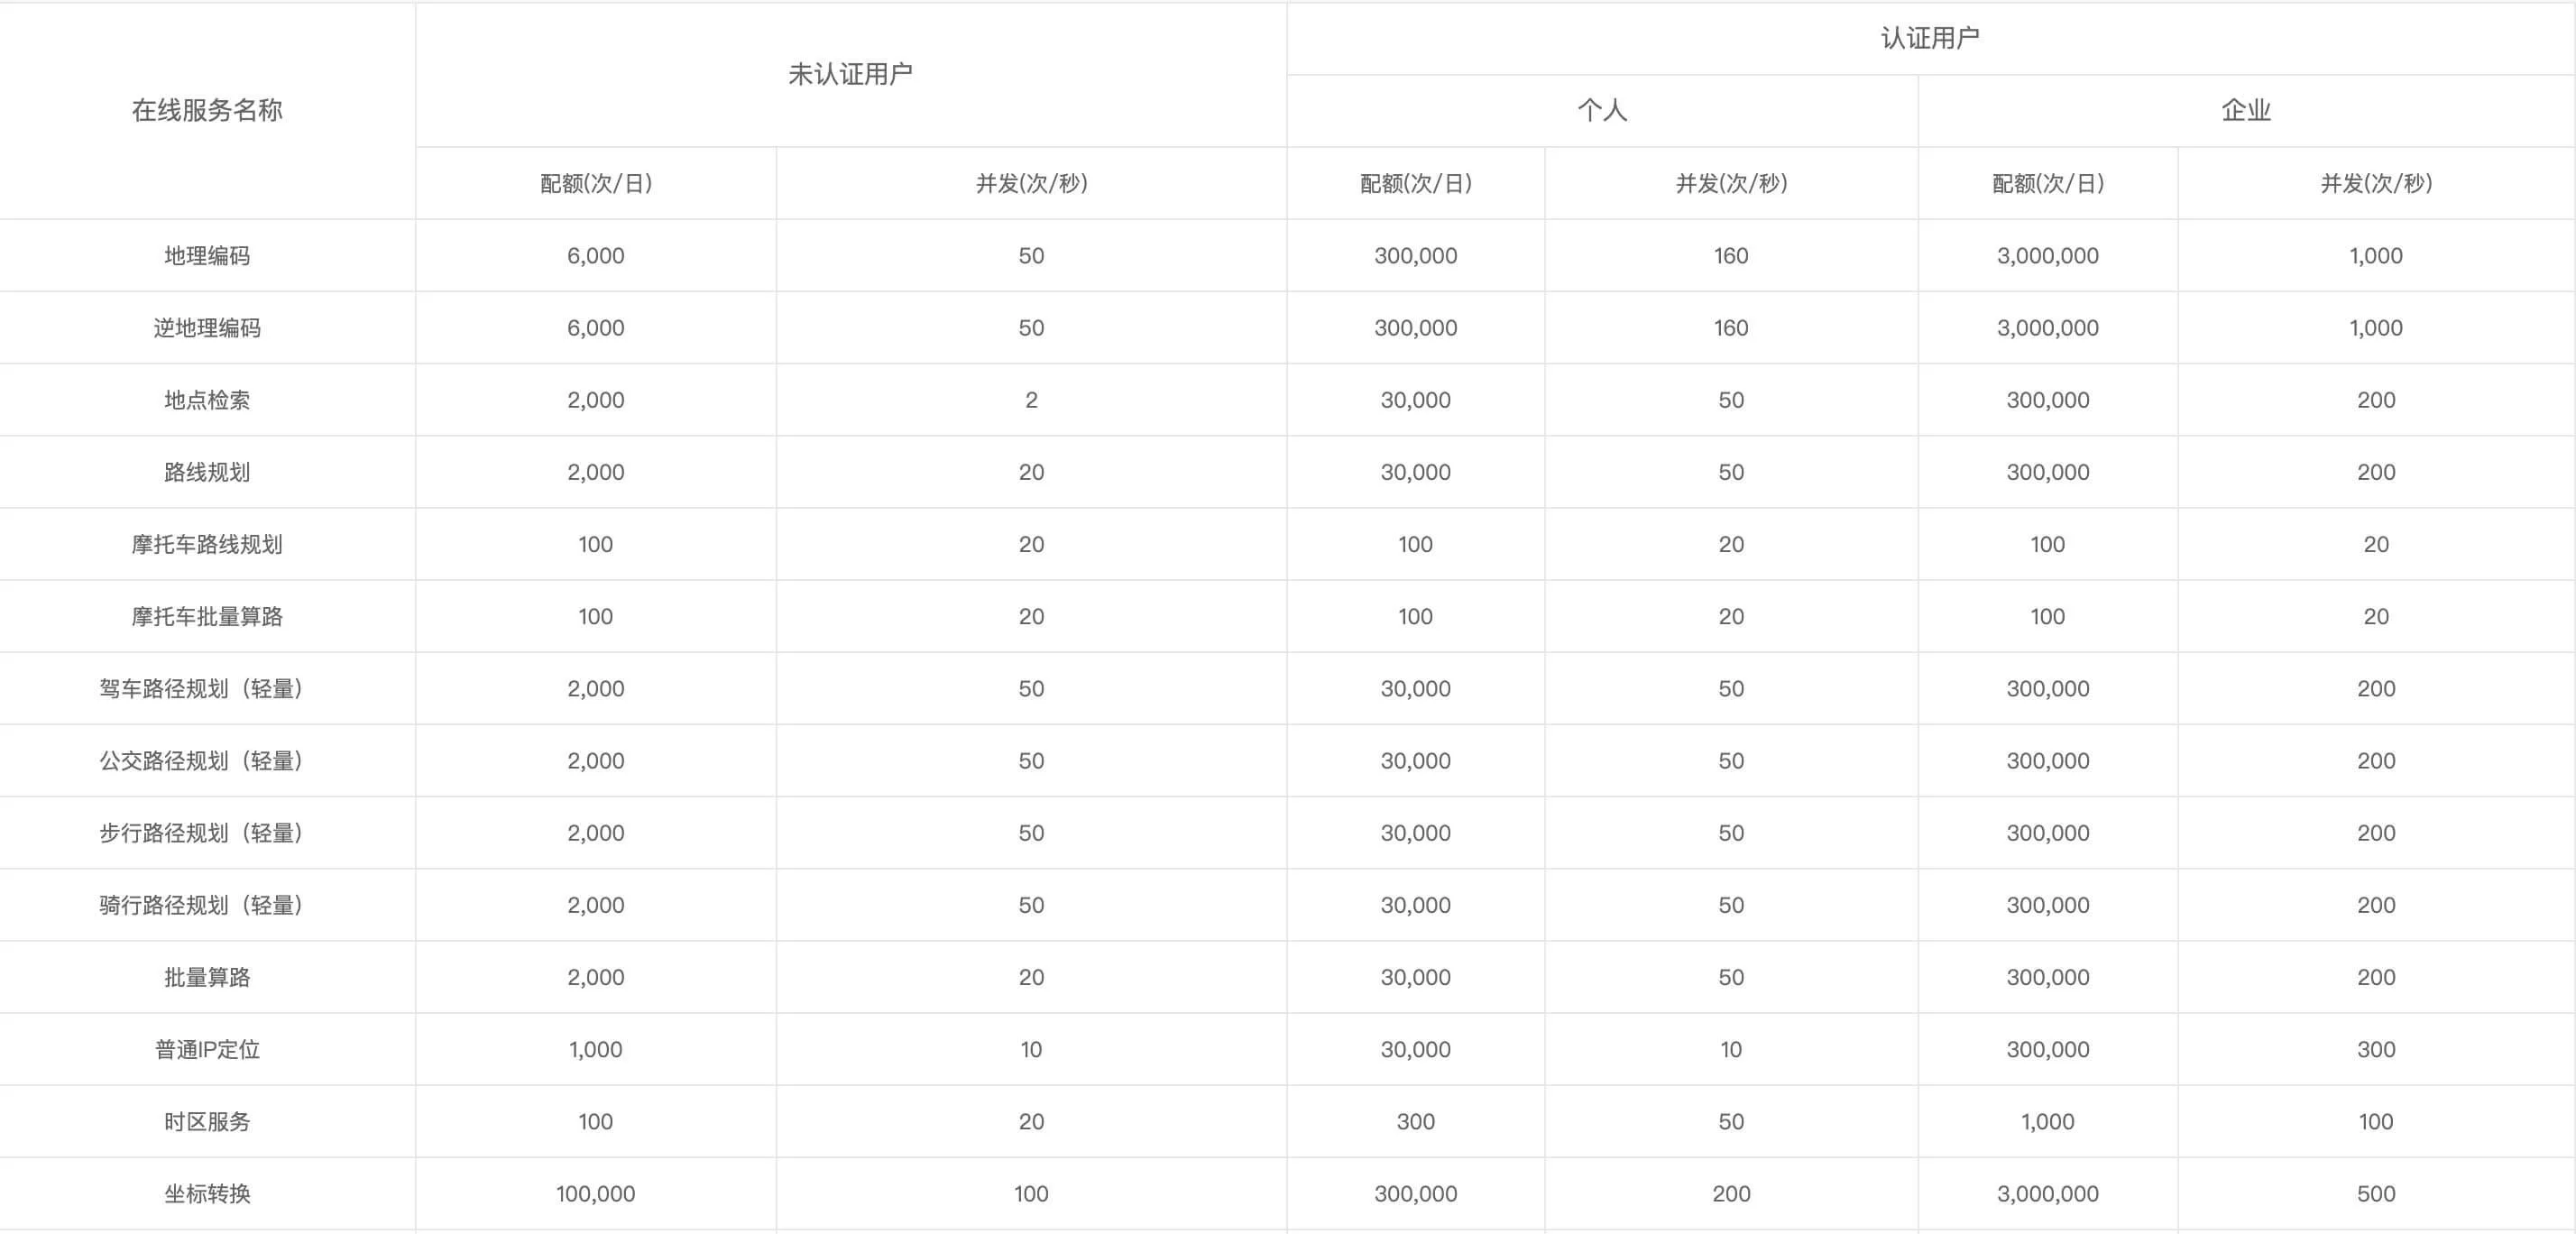The height and width of the screenshot is (1234, 2576).
Task: Select the 未认证用户 header cell
Action: pos(858,73)
